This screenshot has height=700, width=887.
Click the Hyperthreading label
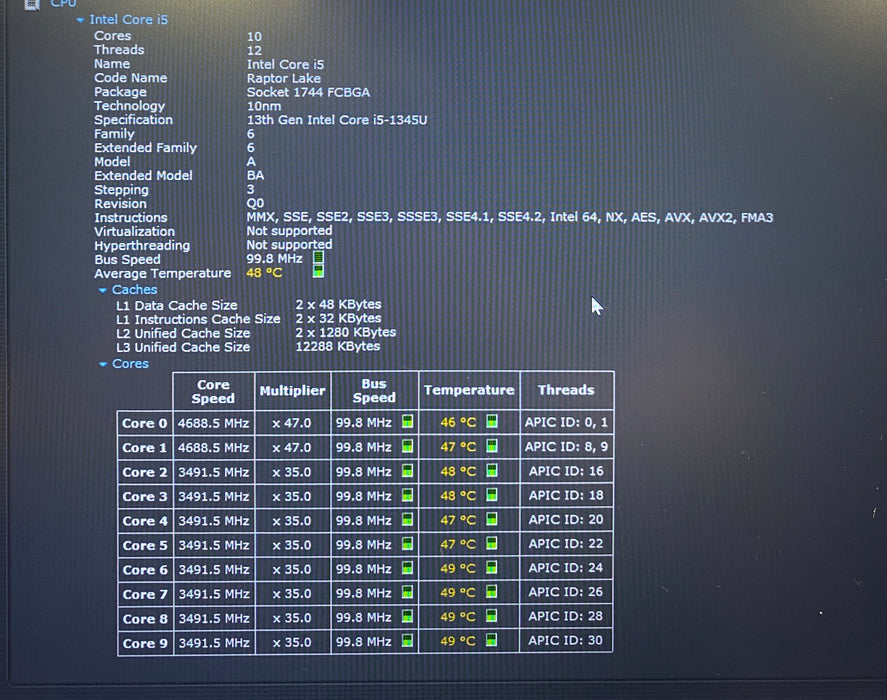[142, 246]
